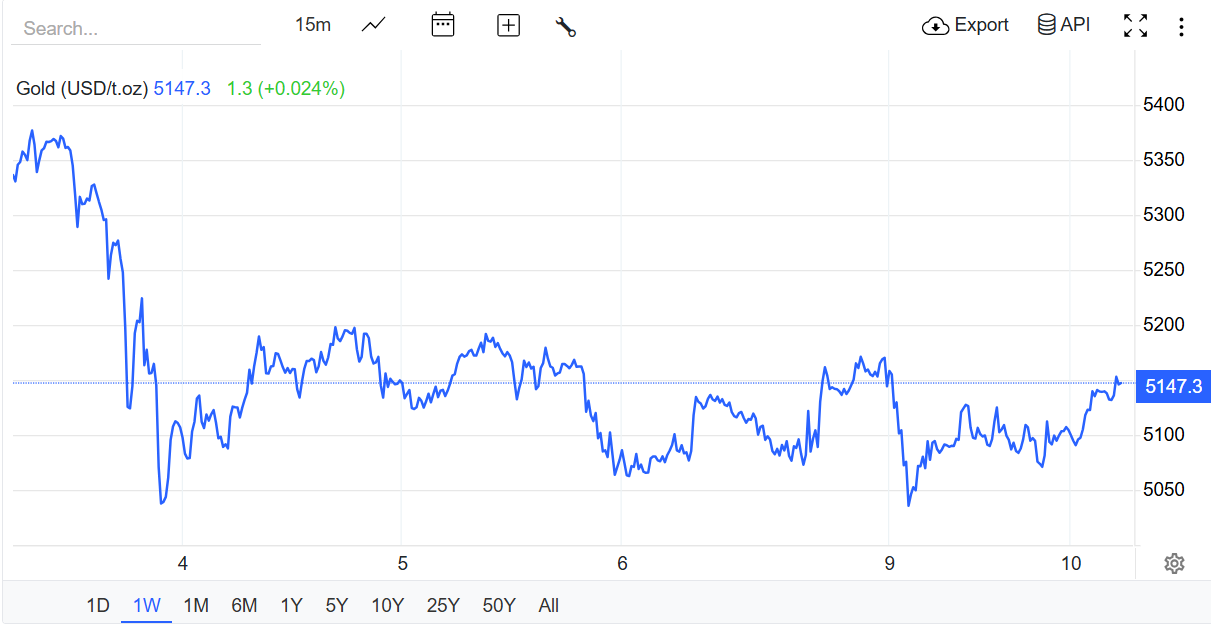Click the add comparison plus icon
Viewport: 1211px width, 624px height.
pos(509,26)
